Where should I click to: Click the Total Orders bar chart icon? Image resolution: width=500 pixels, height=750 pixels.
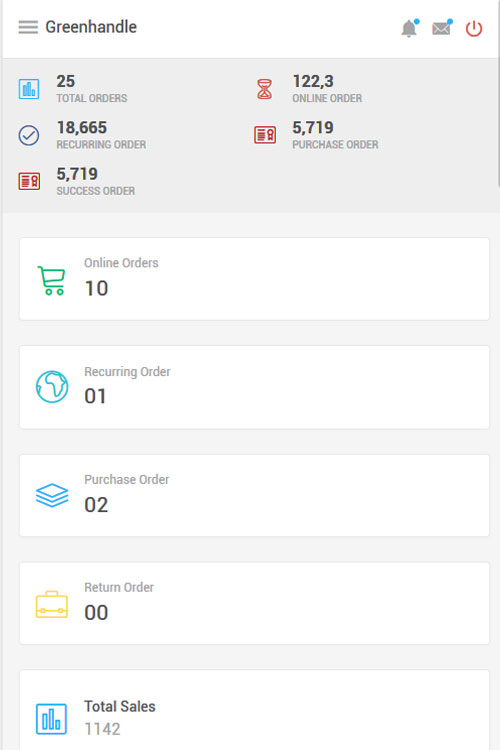click(29, 89)
